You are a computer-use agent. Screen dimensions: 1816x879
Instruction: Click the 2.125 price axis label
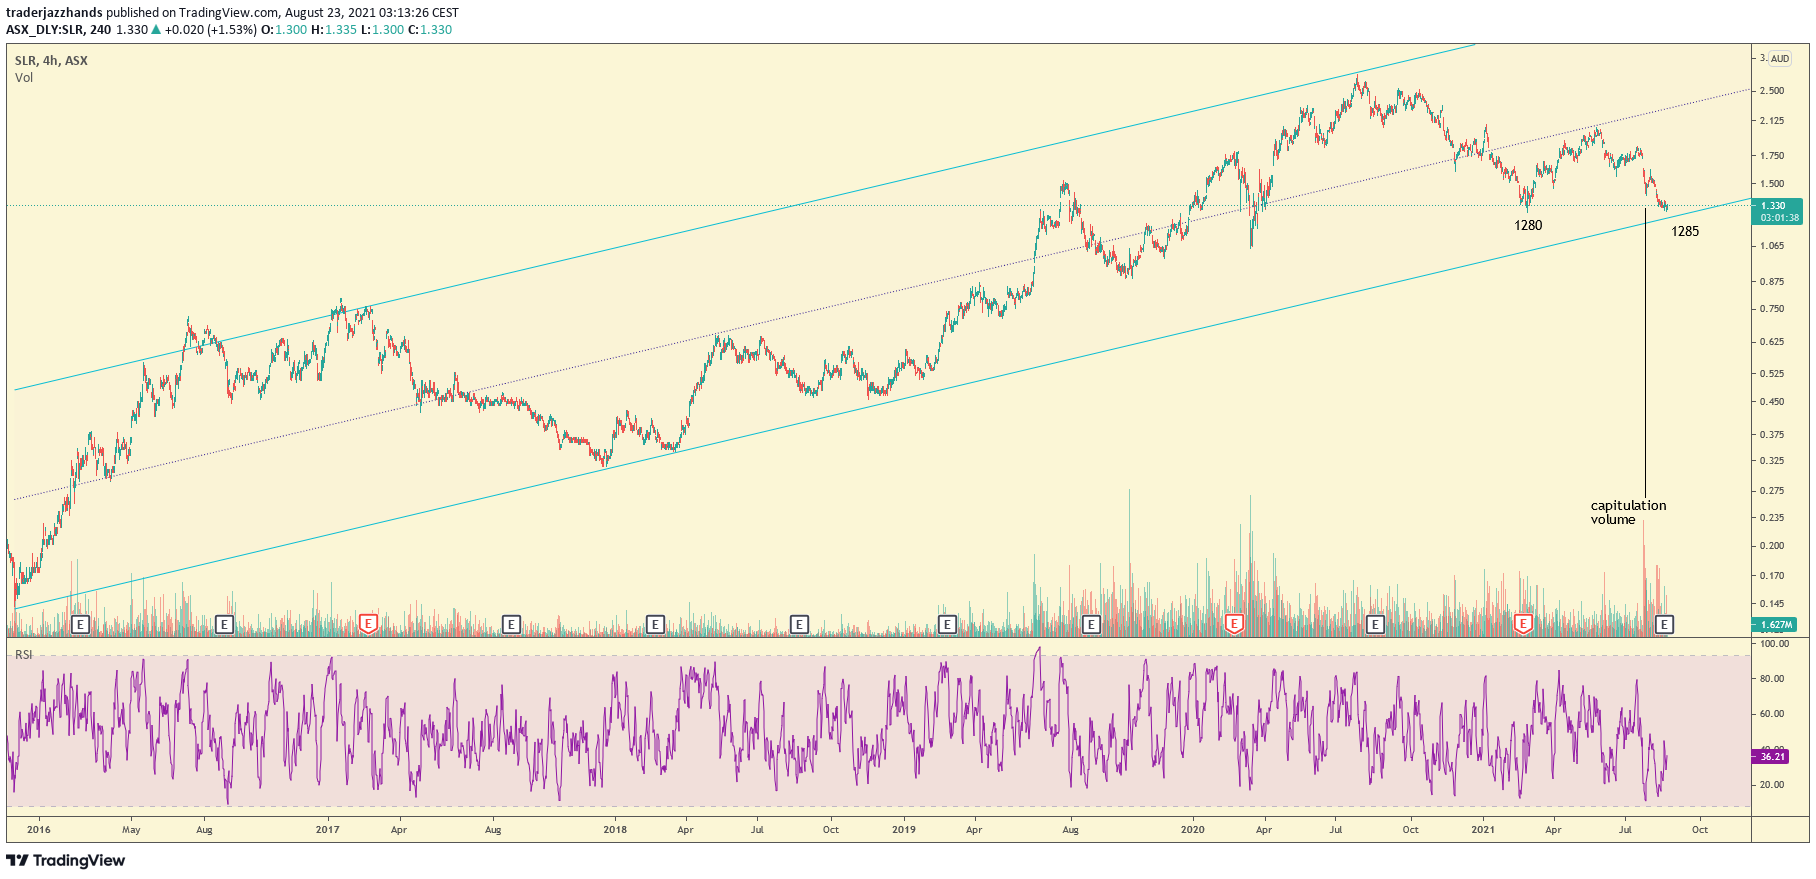click(x=1773, y=121)
